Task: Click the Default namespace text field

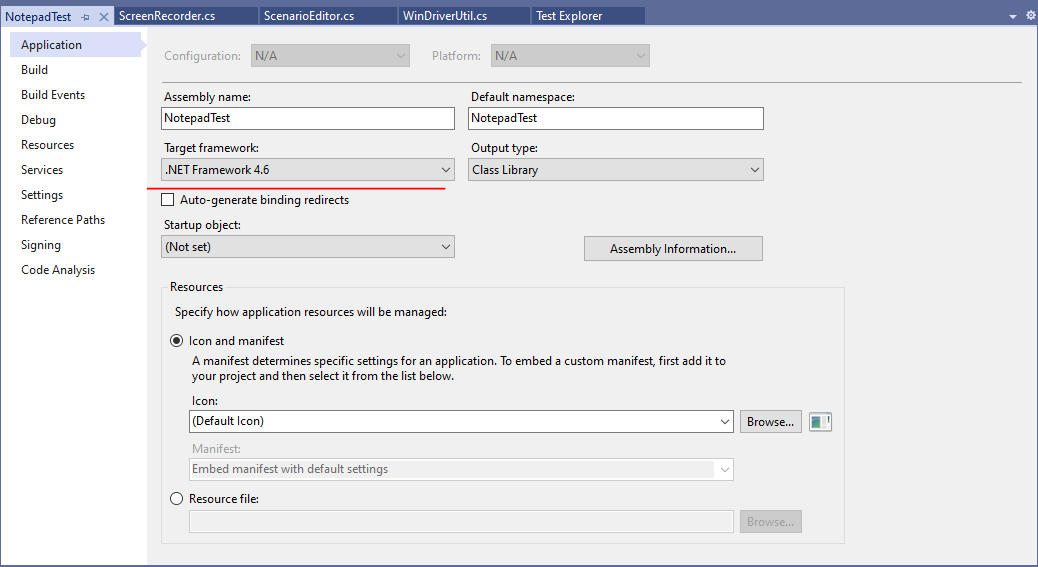Action: (x=616, y=118)
